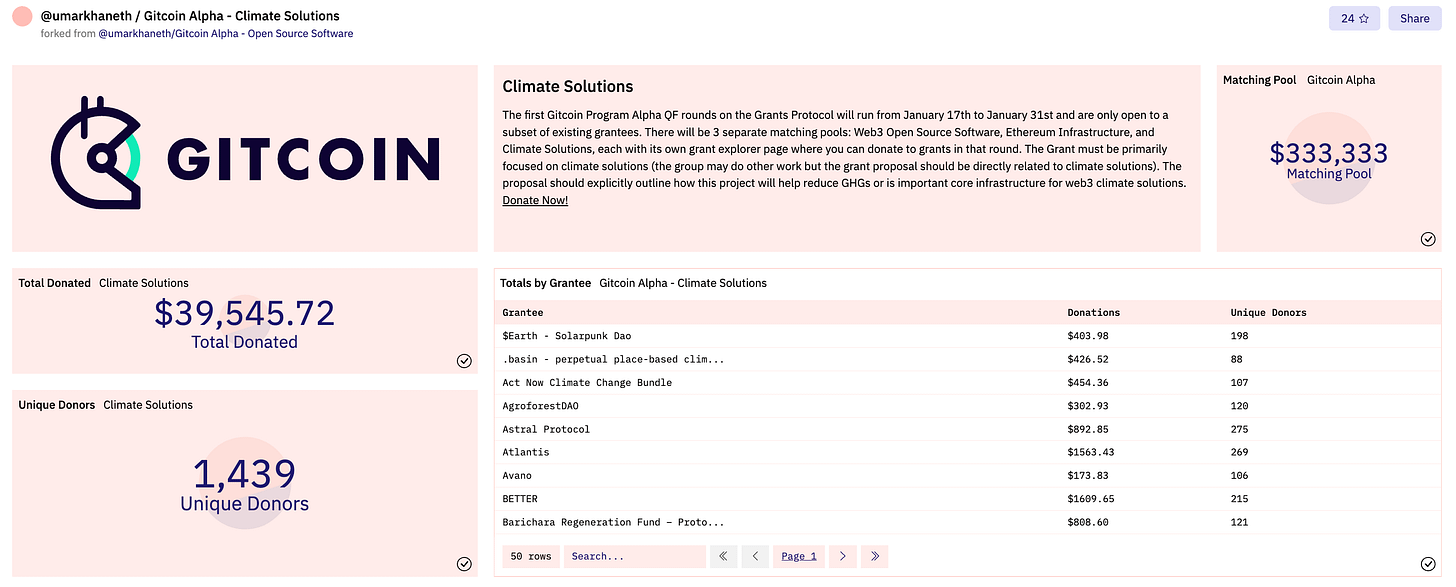Click the dashboard title Gitcoin Alpha - Climate Solutions
This screenshot has width=1456, height=587.
[x=242, y=16]
